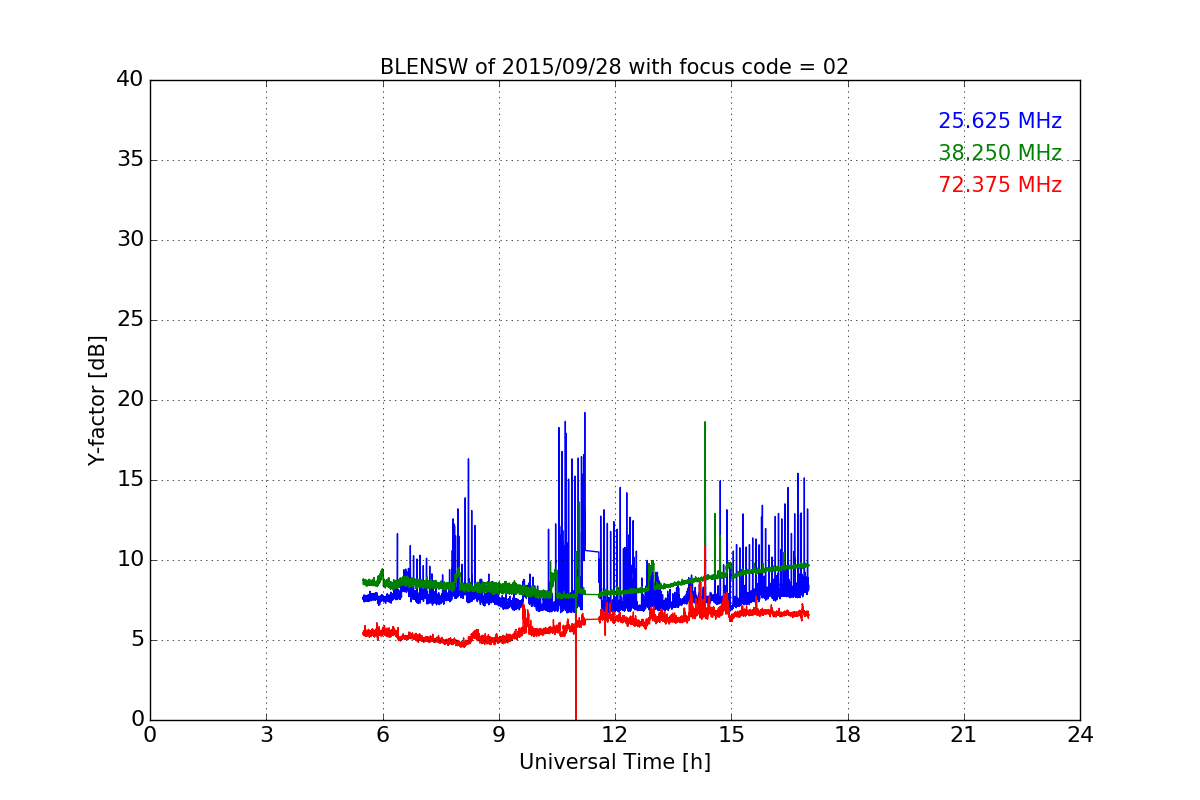Click the x-axis tick label 3

point(266,734)
